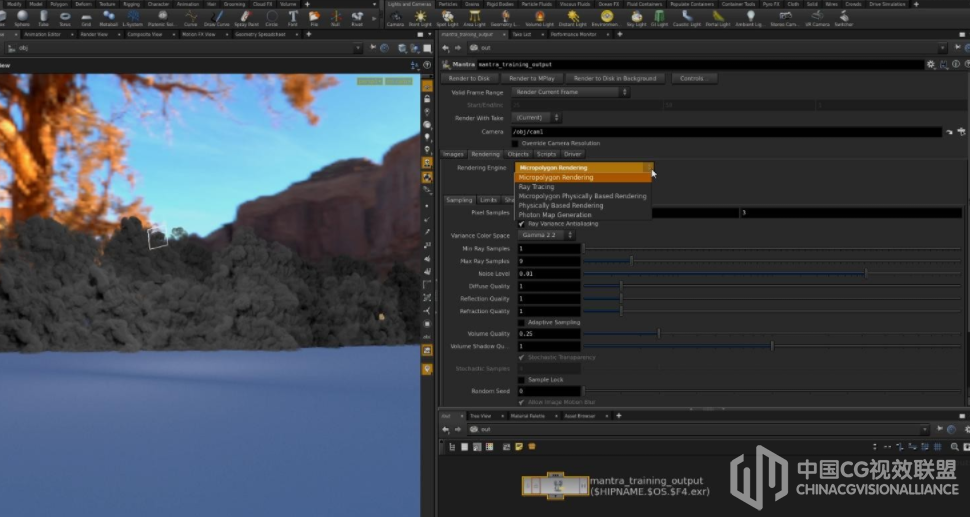Add an Ambient Light from the shelf
The height and width of the screenshot is (517, 970).
point(750,18)
